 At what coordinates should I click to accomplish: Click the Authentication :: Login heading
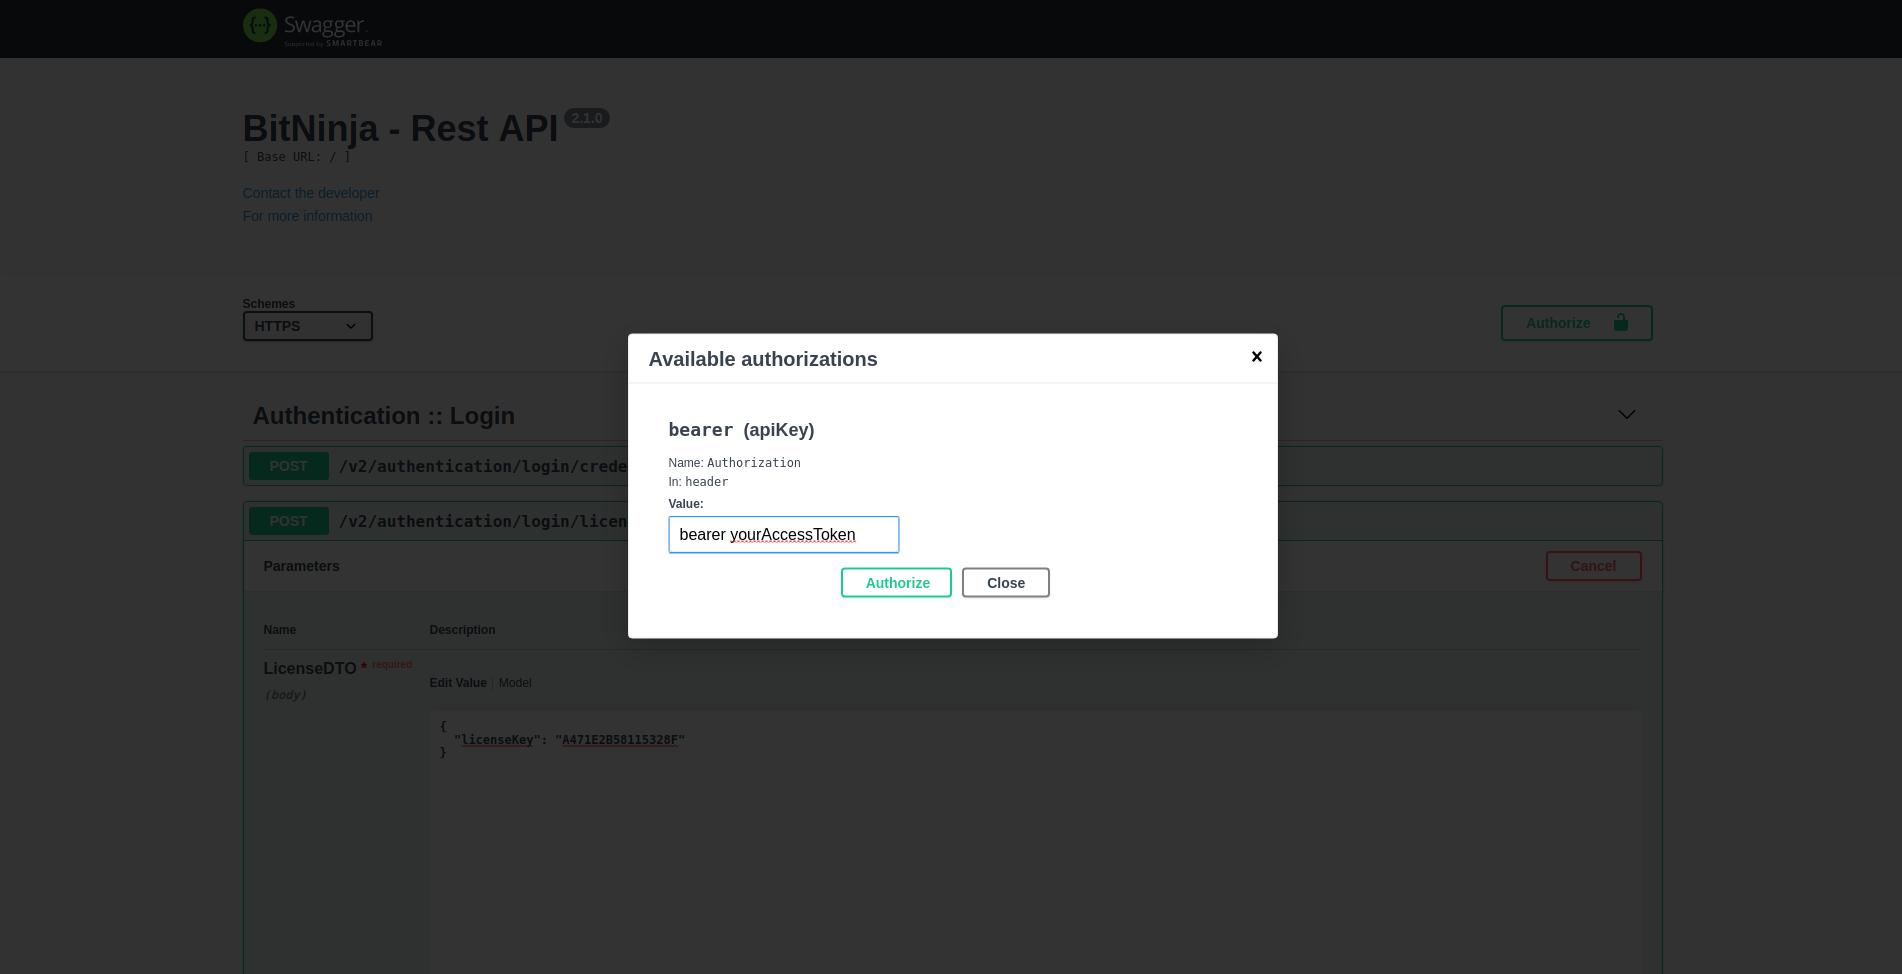coord(384,416)
